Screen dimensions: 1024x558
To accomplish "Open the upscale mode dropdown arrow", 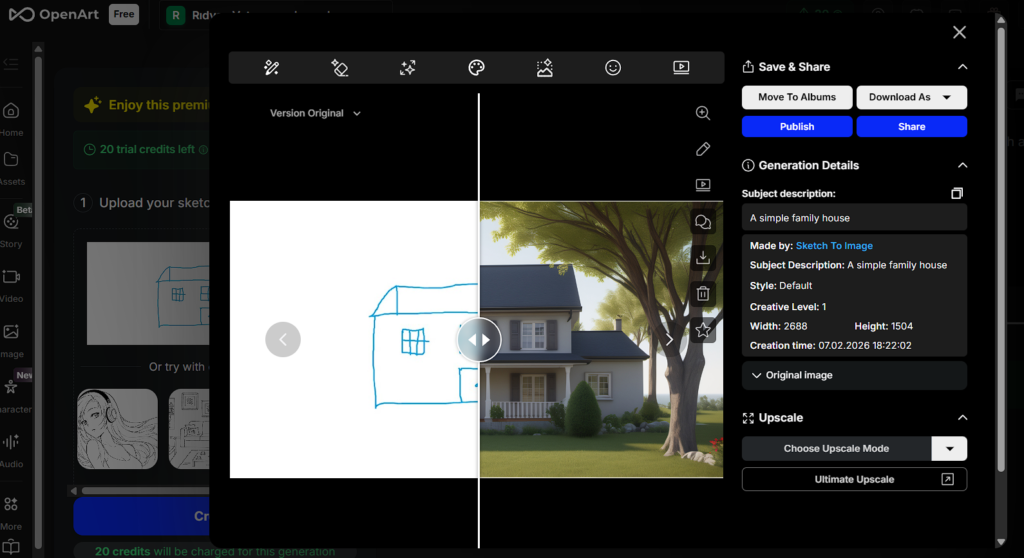I will click(x=950, y=449).
